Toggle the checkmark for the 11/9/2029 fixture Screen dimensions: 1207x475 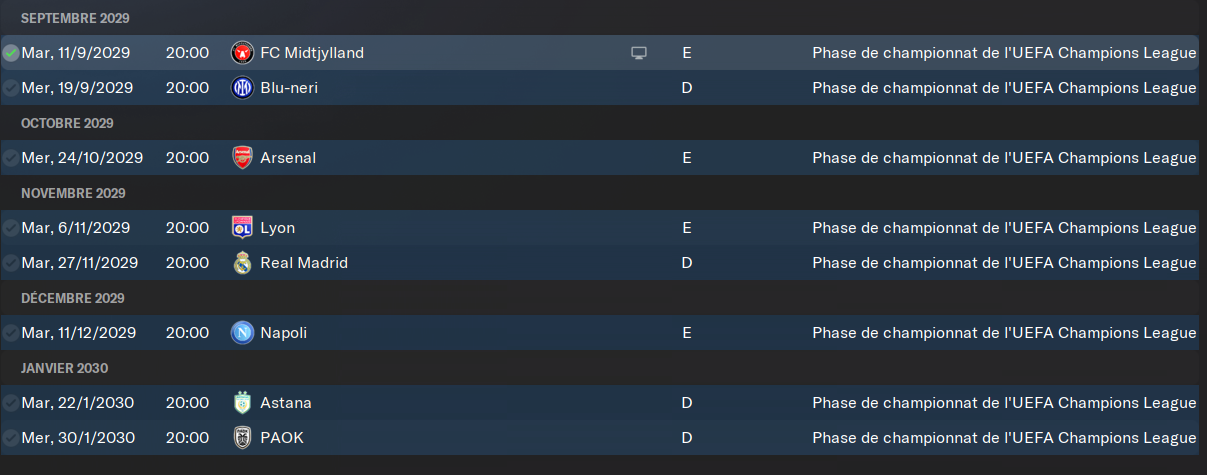click(x=11, y=53)
